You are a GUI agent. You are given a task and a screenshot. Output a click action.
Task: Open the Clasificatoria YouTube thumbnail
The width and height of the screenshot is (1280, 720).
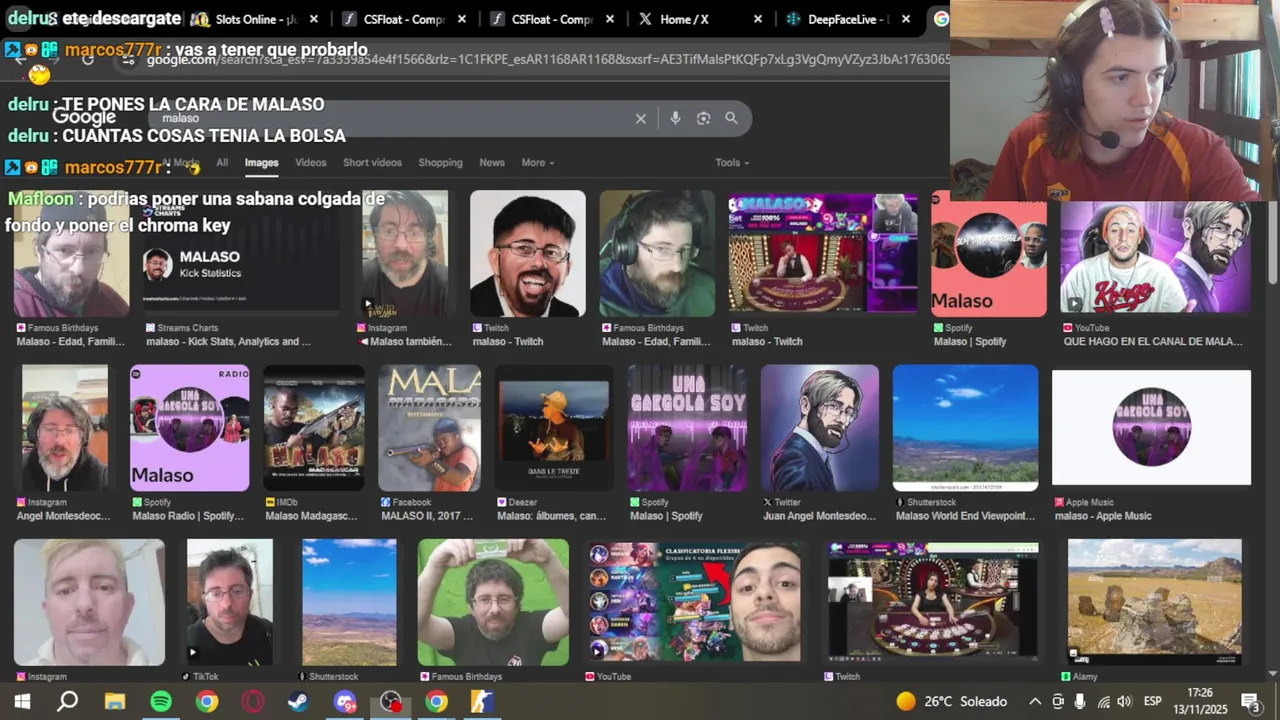click(x=695, y=602)
